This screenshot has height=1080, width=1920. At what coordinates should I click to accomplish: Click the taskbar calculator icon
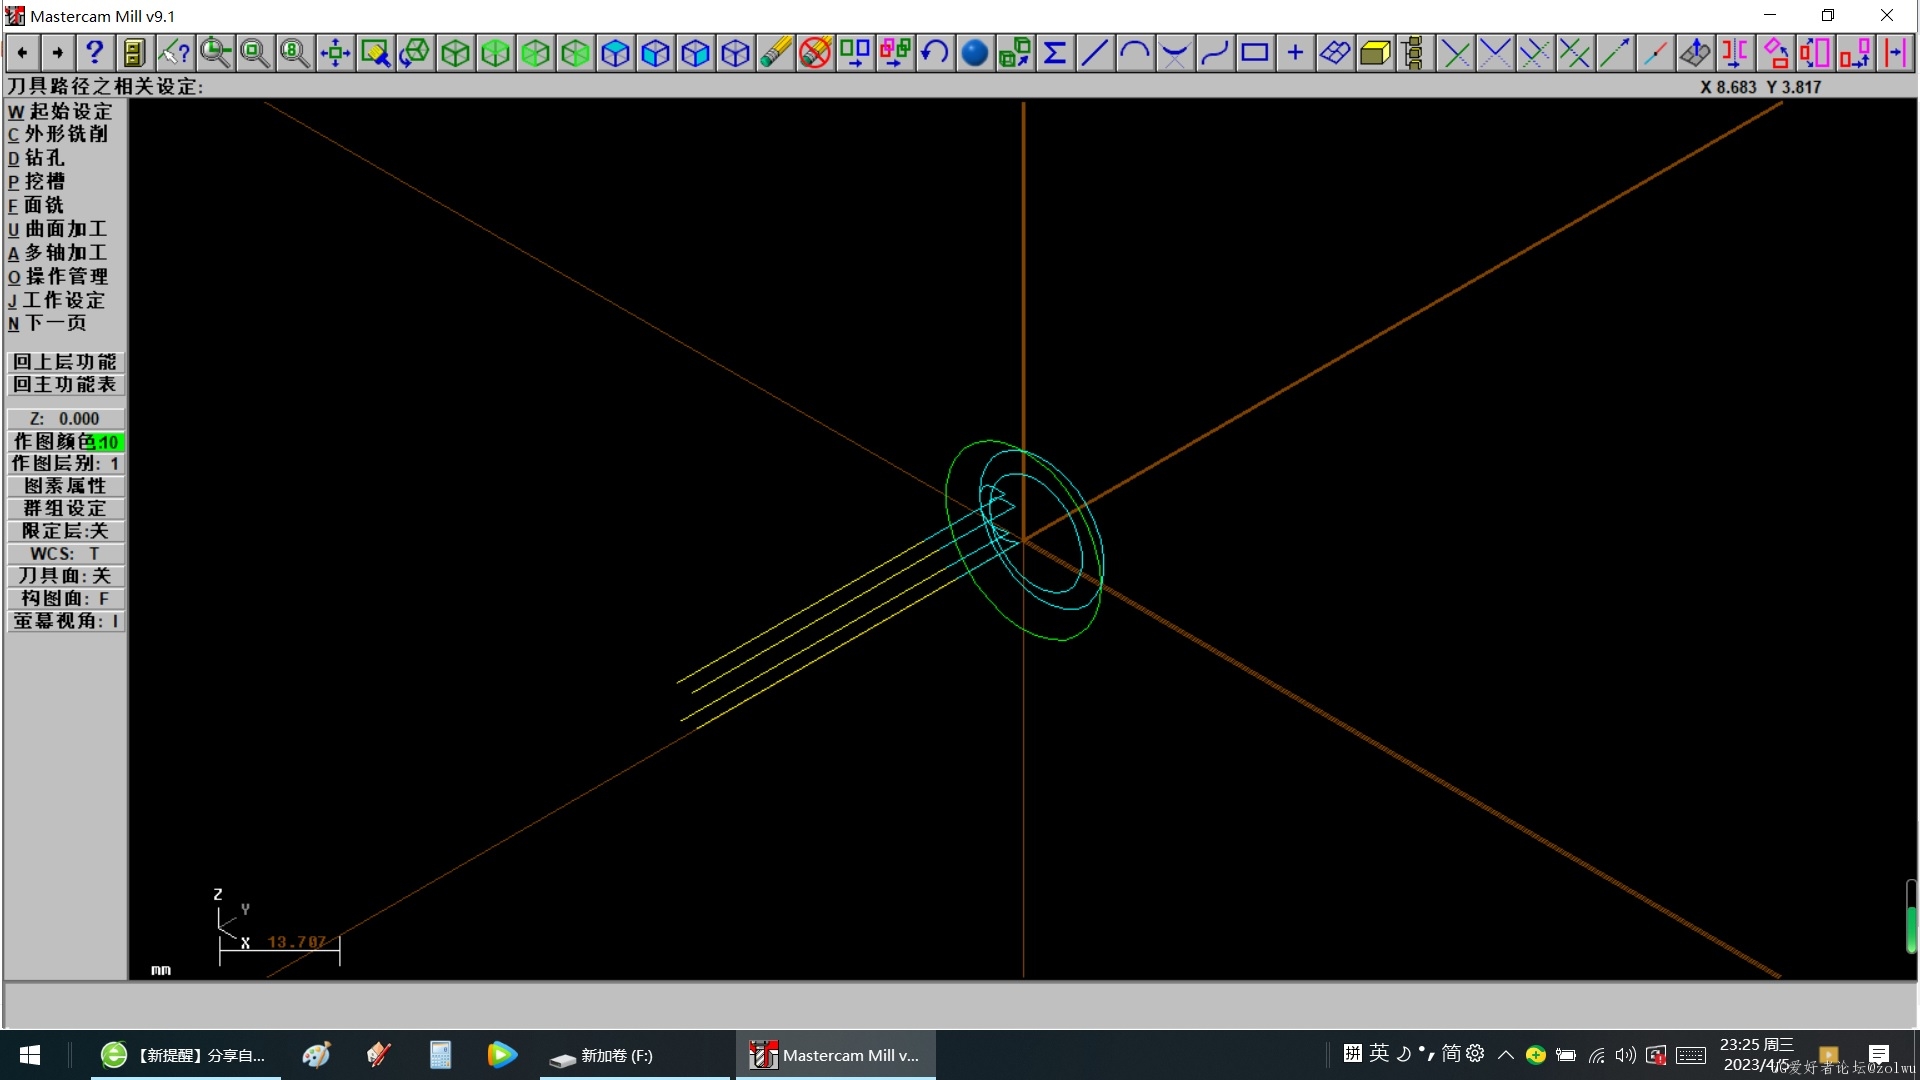(x=440, y=1055)
